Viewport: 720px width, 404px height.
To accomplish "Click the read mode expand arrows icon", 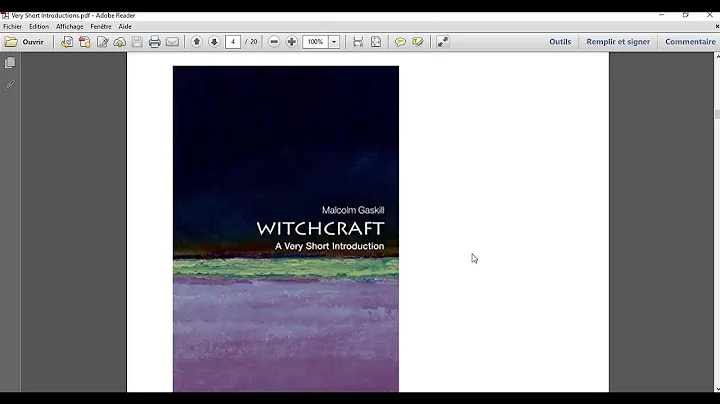I will pos(443,42).
